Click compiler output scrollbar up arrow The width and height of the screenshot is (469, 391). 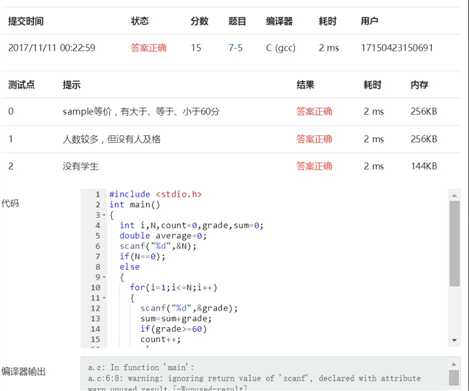[x=454, y=364]
